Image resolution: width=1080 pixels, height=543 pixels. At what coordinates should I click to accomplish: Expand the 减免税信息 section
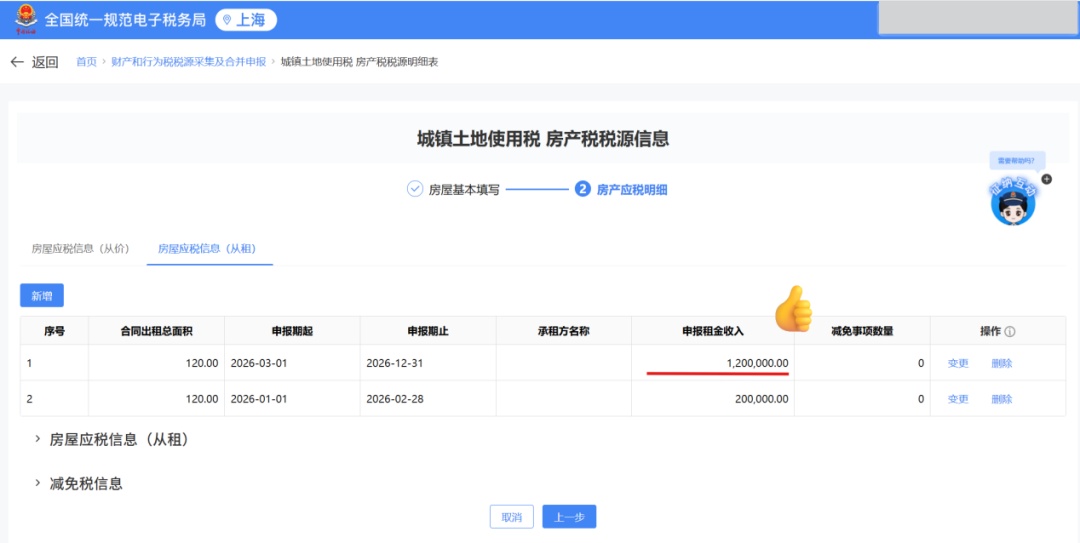38,483
